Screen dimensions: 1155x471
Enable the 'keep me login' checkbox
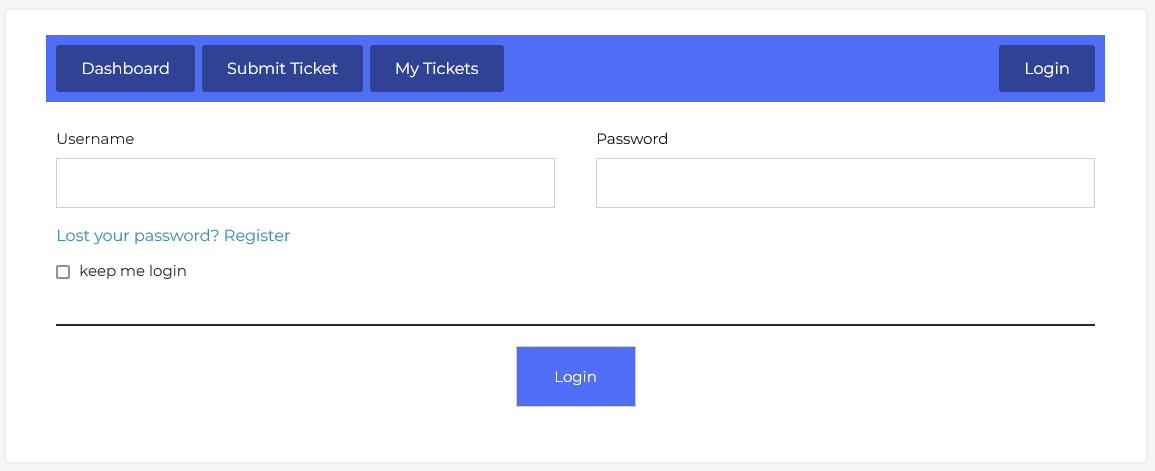coord(63,272)
